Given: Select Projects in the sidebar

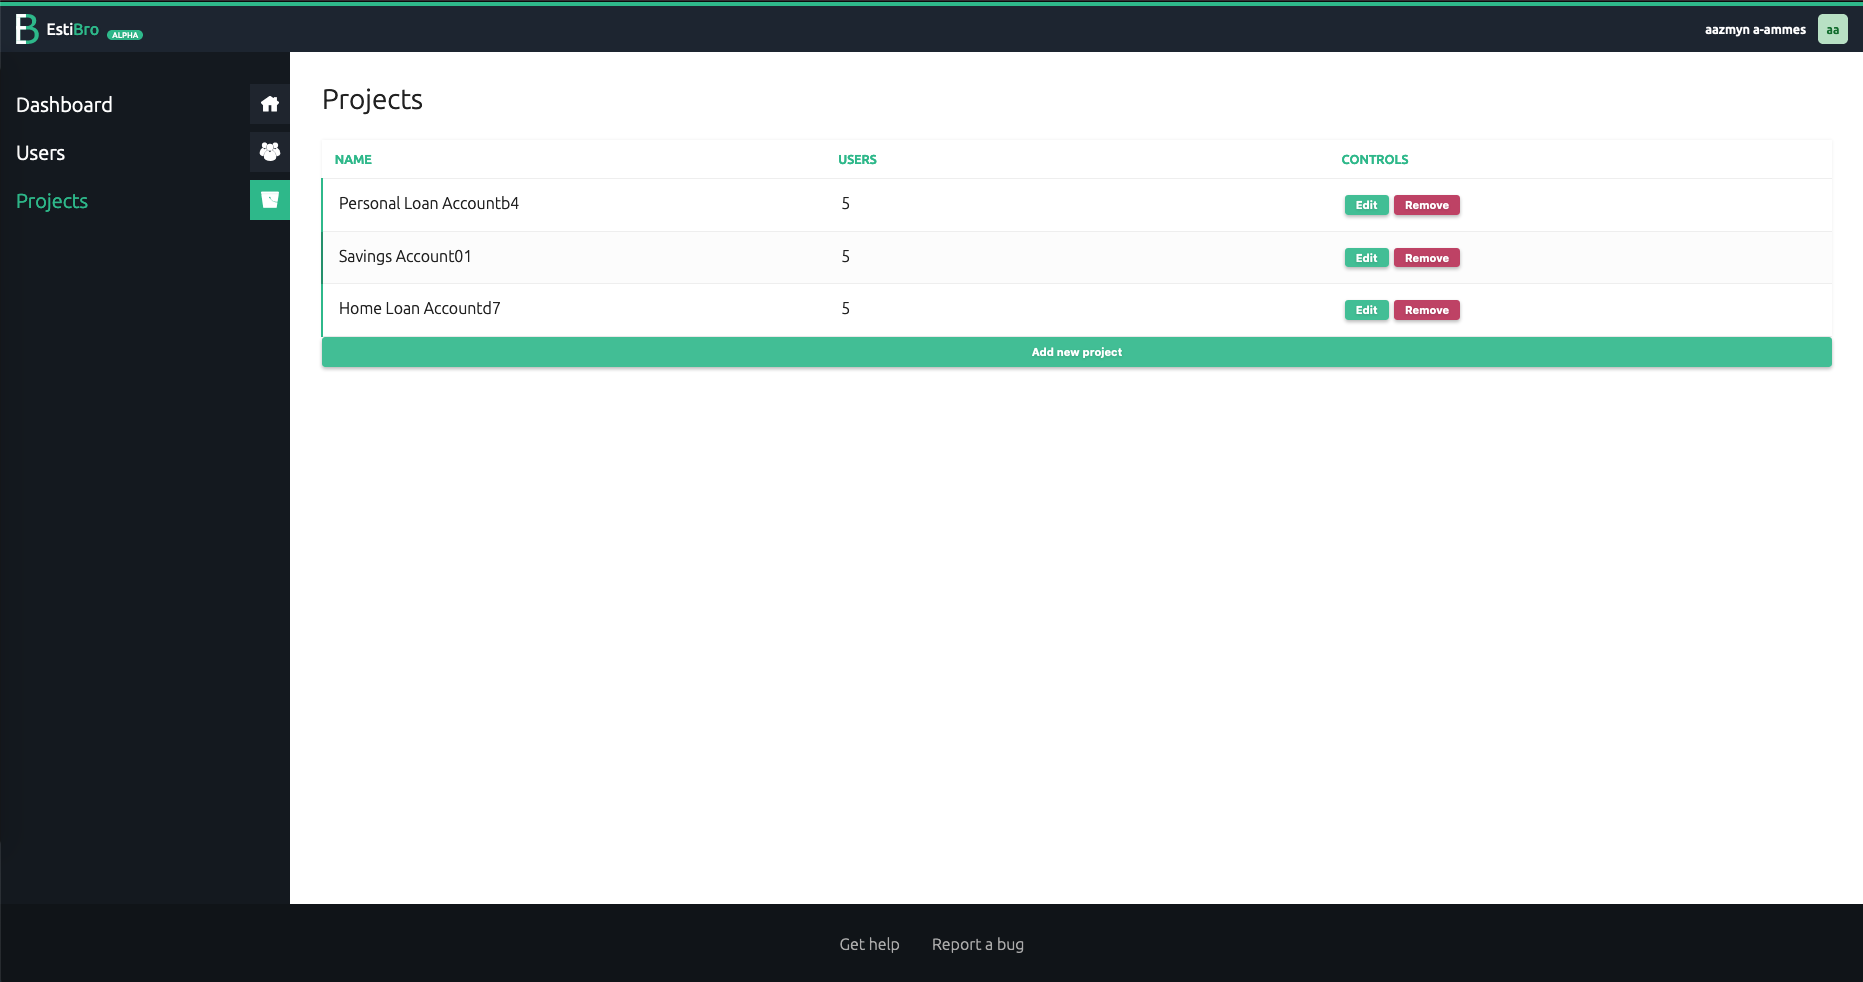Looking at the screenshot, I should [52, 201].
